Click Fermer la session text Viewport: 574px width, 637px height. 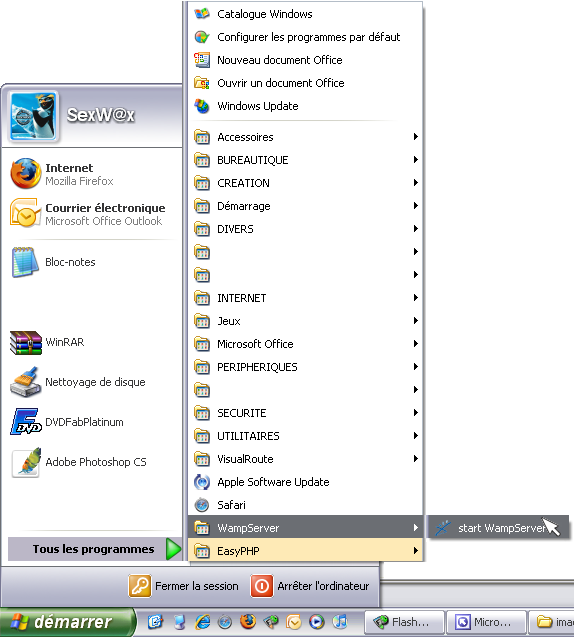pyautogui.click(x=197, y=586)
